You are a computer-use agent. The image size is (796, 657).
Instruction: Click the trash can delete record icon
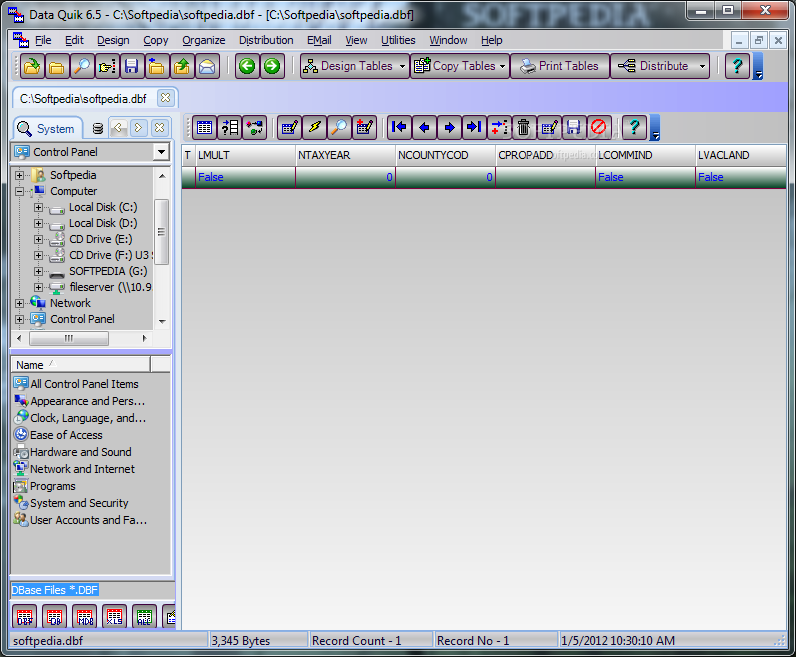click(x=523, y=127)
